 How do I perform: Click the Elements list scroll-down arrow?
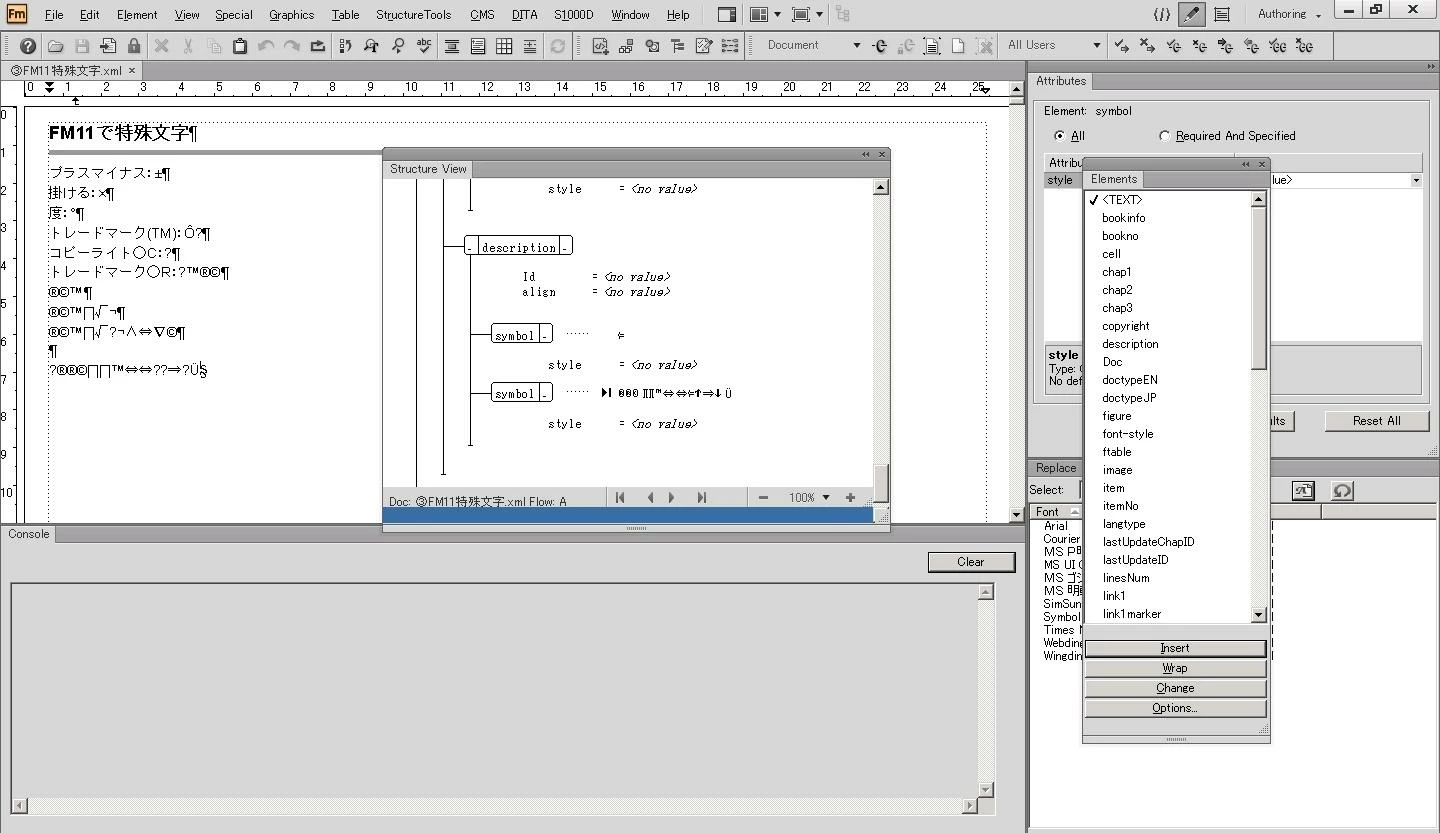(1259, 615)
